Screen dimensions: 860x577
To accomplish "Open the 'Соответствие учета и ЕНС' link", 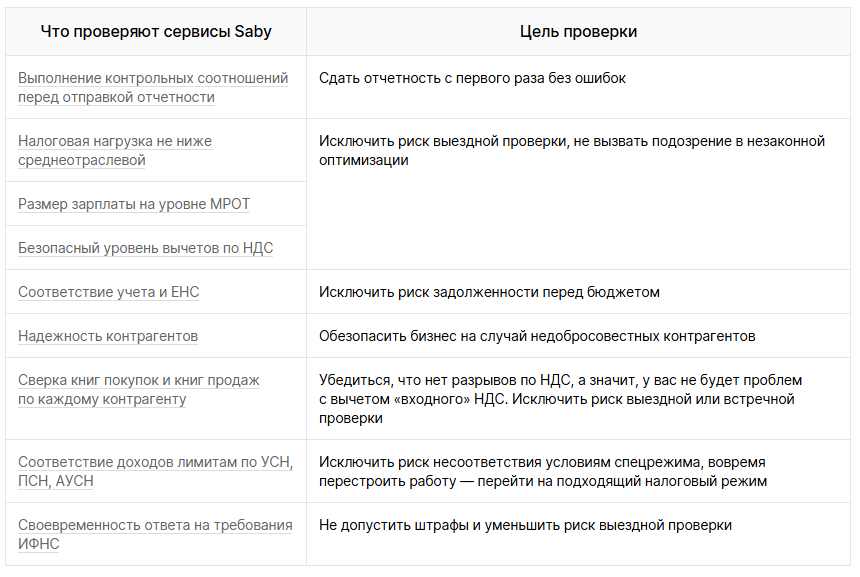I will pyautogui.click(x=109, y=292).
